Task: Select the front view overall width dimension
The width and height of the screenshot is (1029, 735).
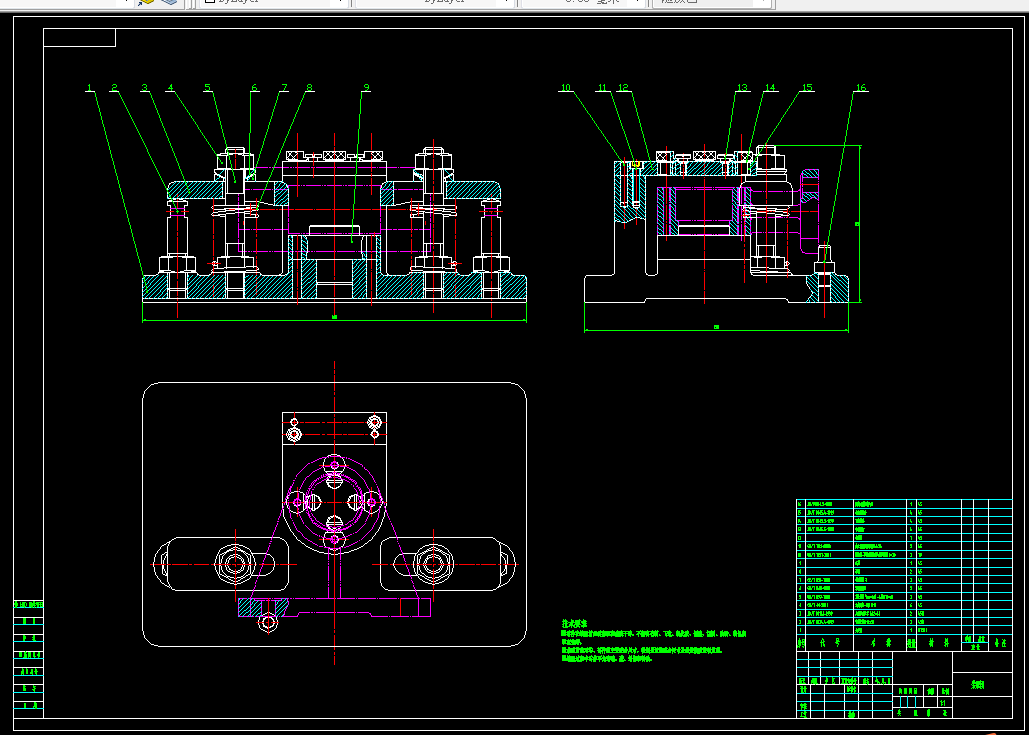Action: pos(334,319)
